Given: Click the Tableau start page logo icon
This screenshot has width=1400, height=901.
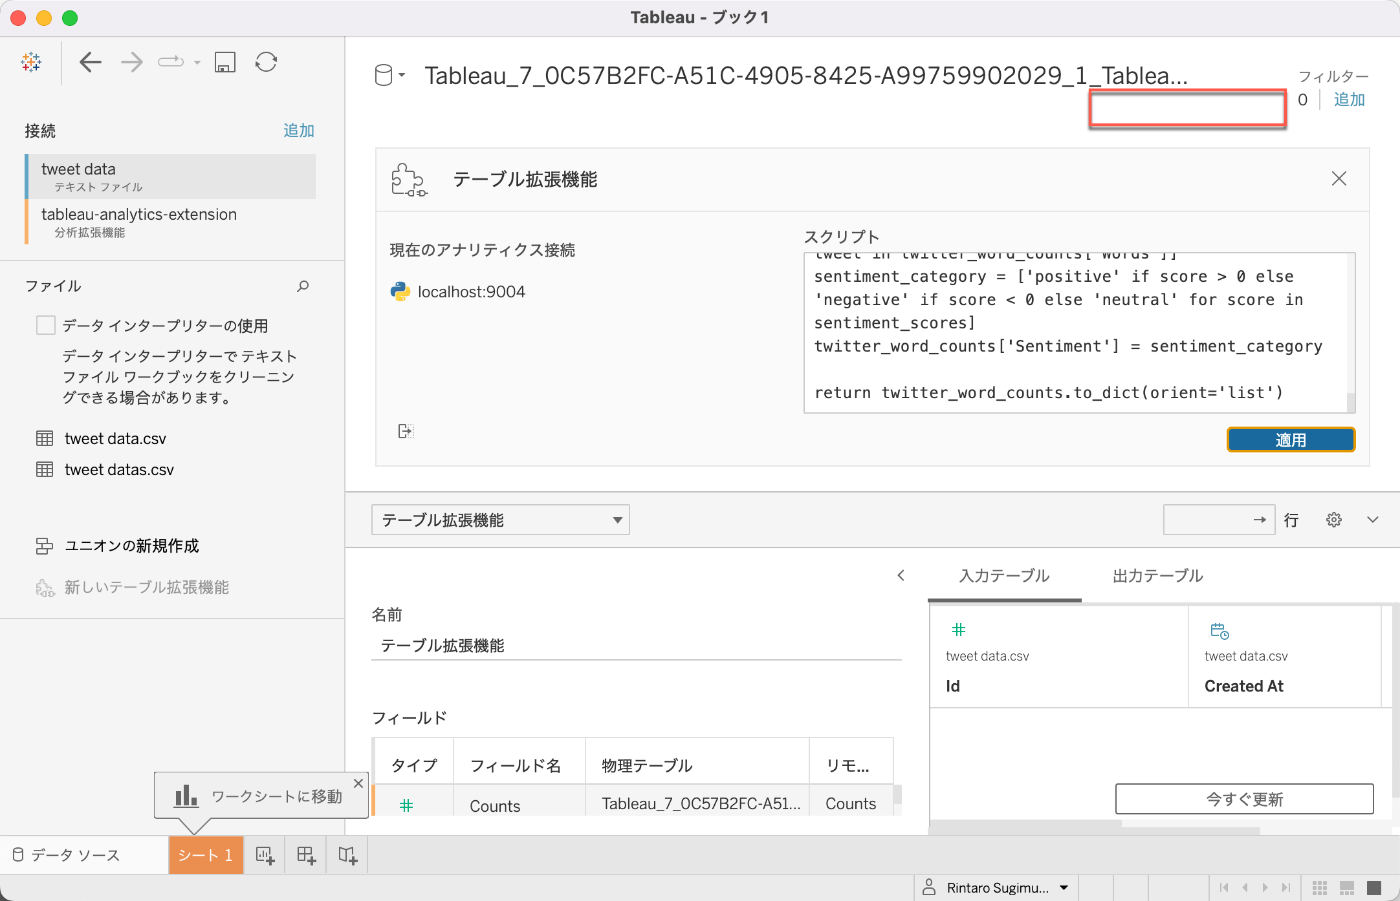Looking at the screenshot, I should pos(31,62).
